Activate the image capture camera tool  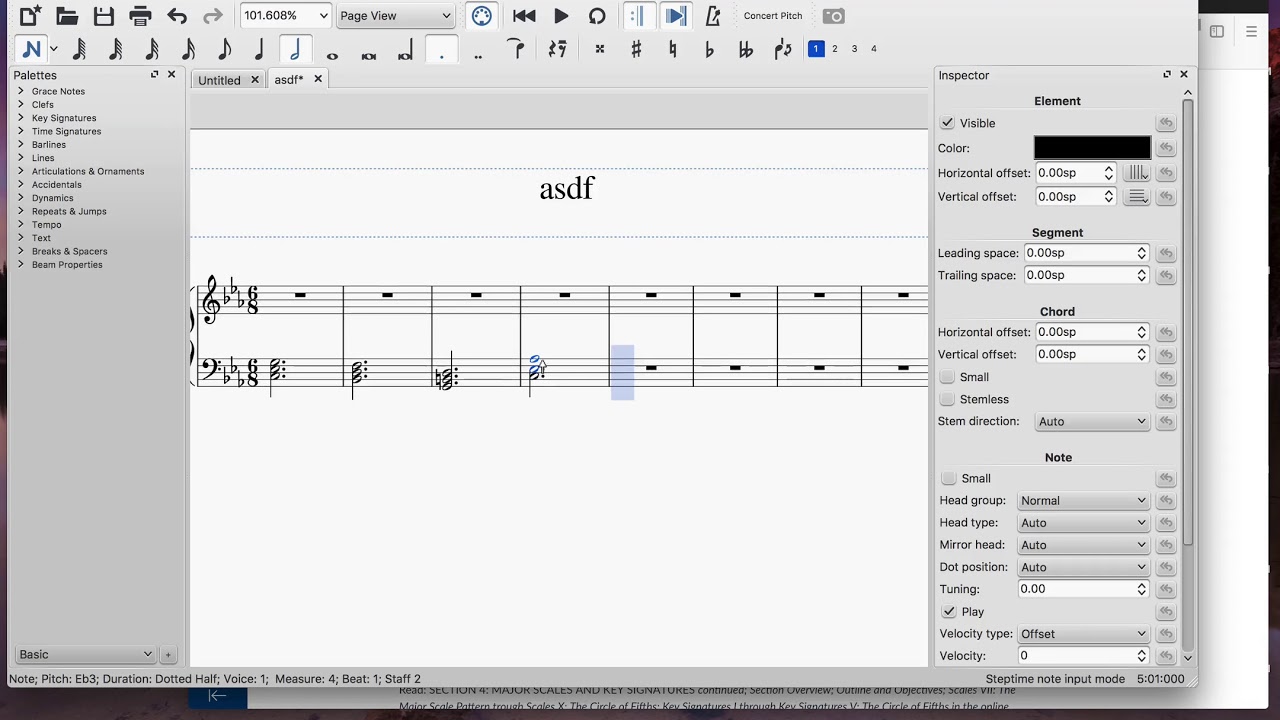tap(833, 16)
